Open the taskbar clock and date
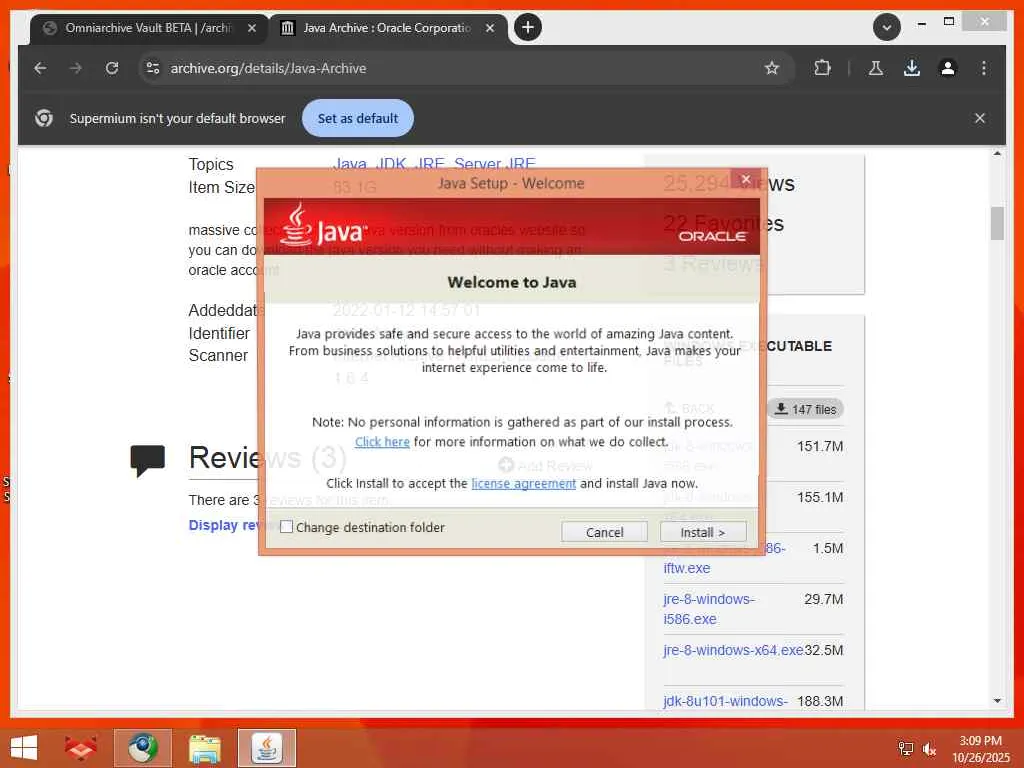Image resolution: width=1024 pixels, height=768 pixels. click(980, 748)
